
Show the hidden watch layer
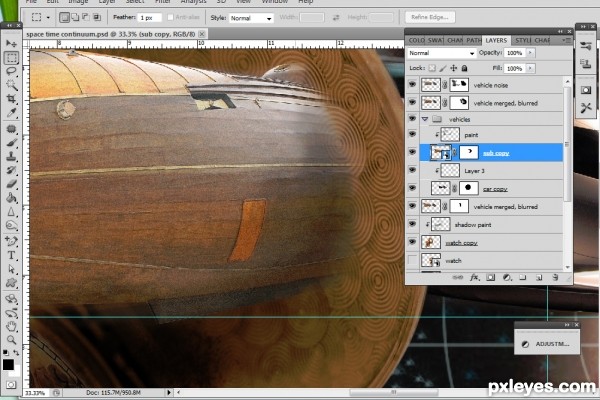click(412, 260)
